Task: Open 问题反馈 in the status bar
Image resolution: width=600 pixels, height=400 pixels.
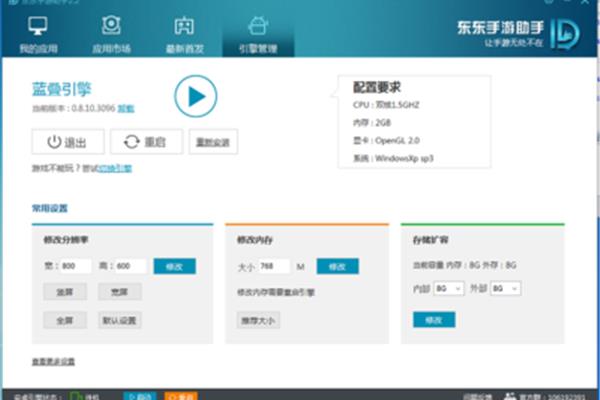Action: tap(477, 397)
